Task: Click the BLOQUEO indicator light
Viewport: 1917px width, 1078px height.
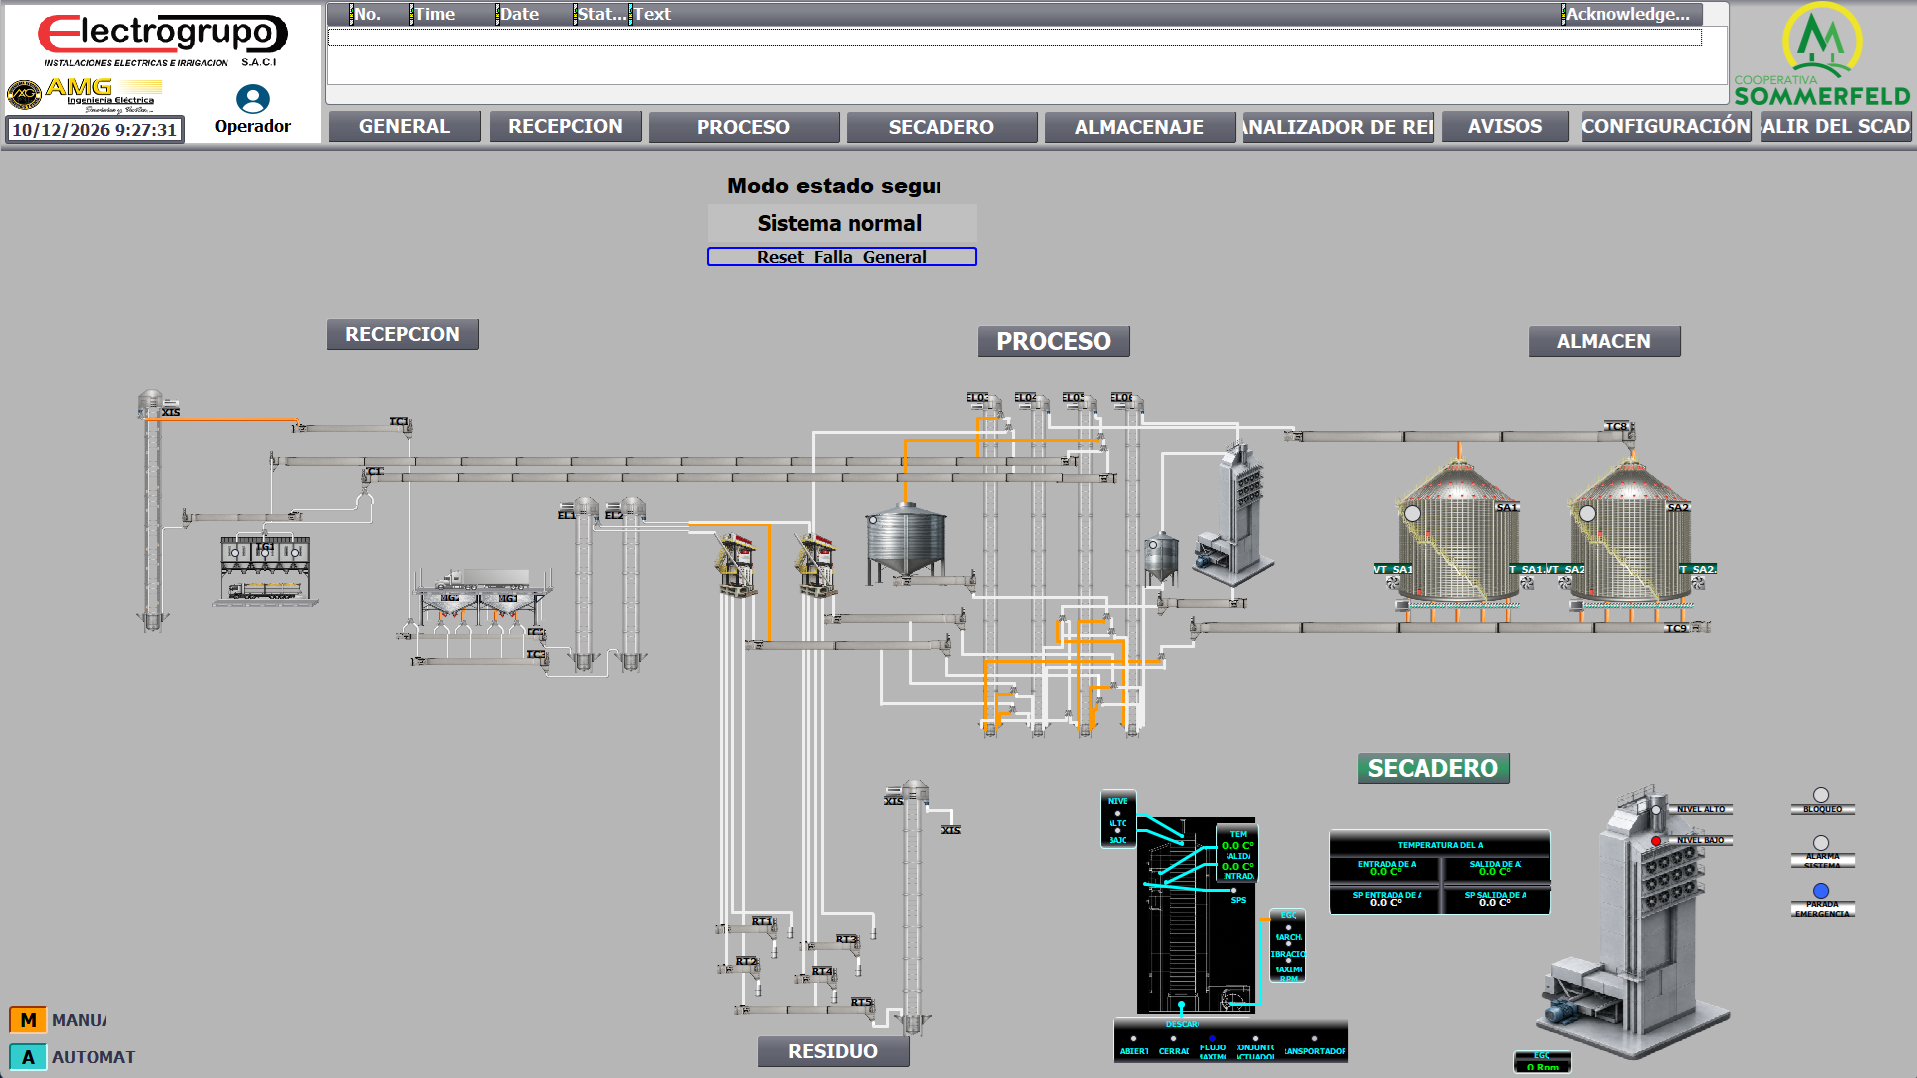Action: click(x=1821, y=795)
